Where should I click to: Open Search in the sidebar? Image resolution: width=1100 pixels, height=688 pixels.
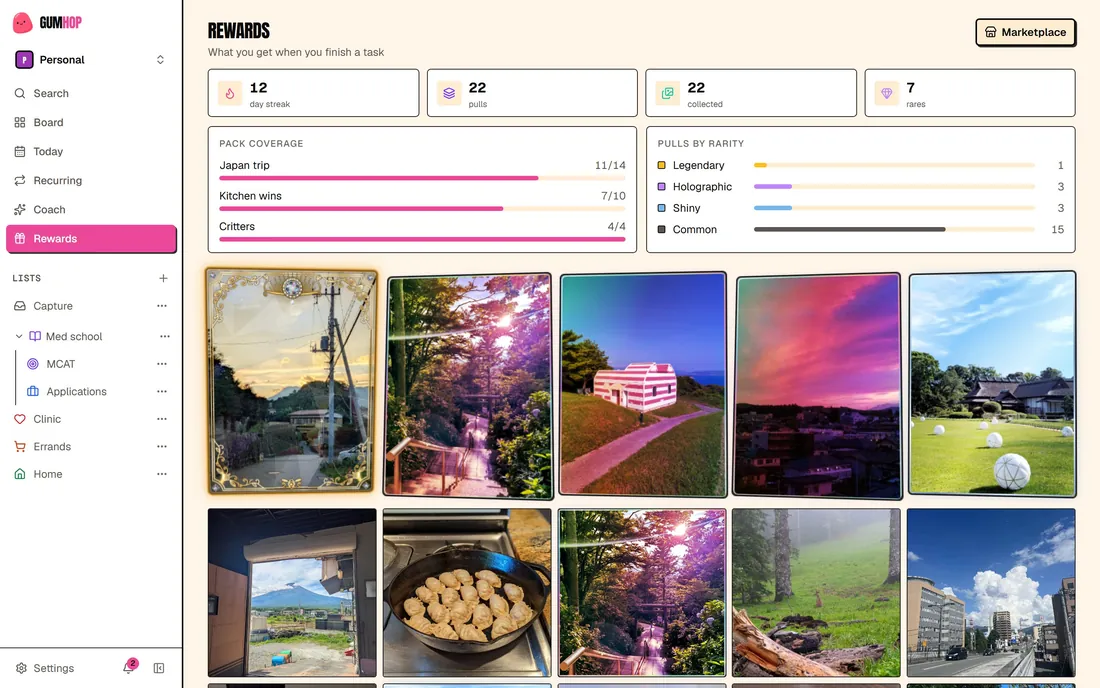click(91, 93)
